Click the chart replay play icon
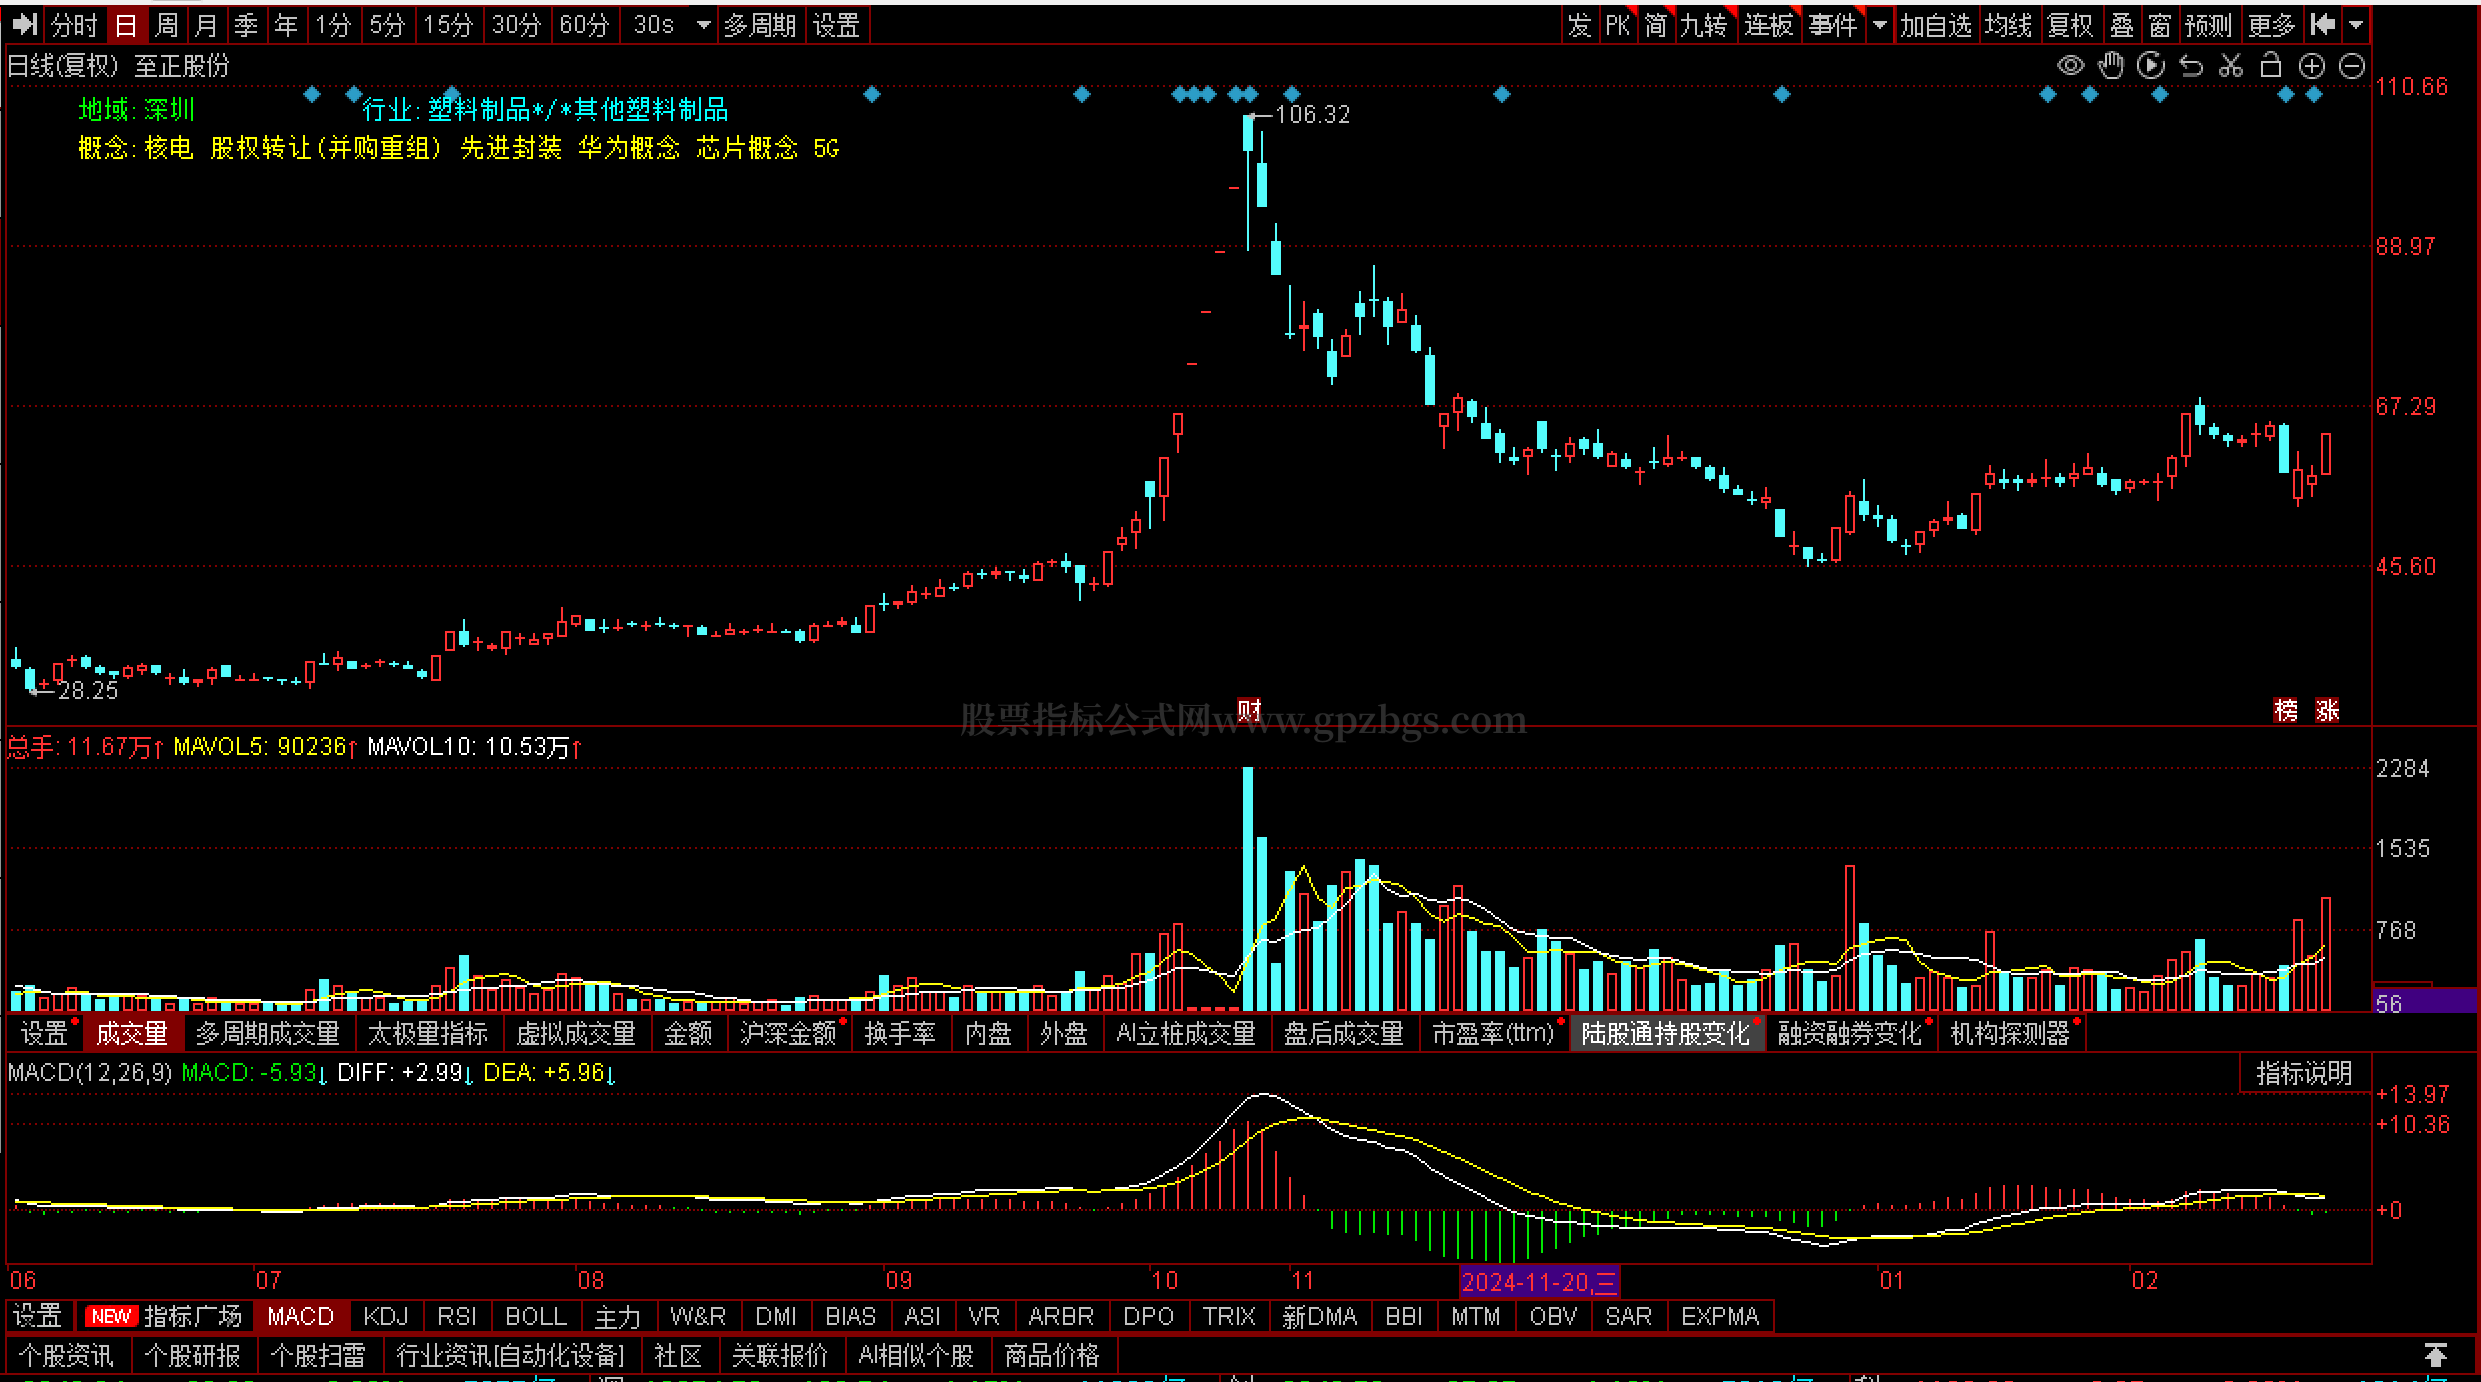 click(2151, 66)
